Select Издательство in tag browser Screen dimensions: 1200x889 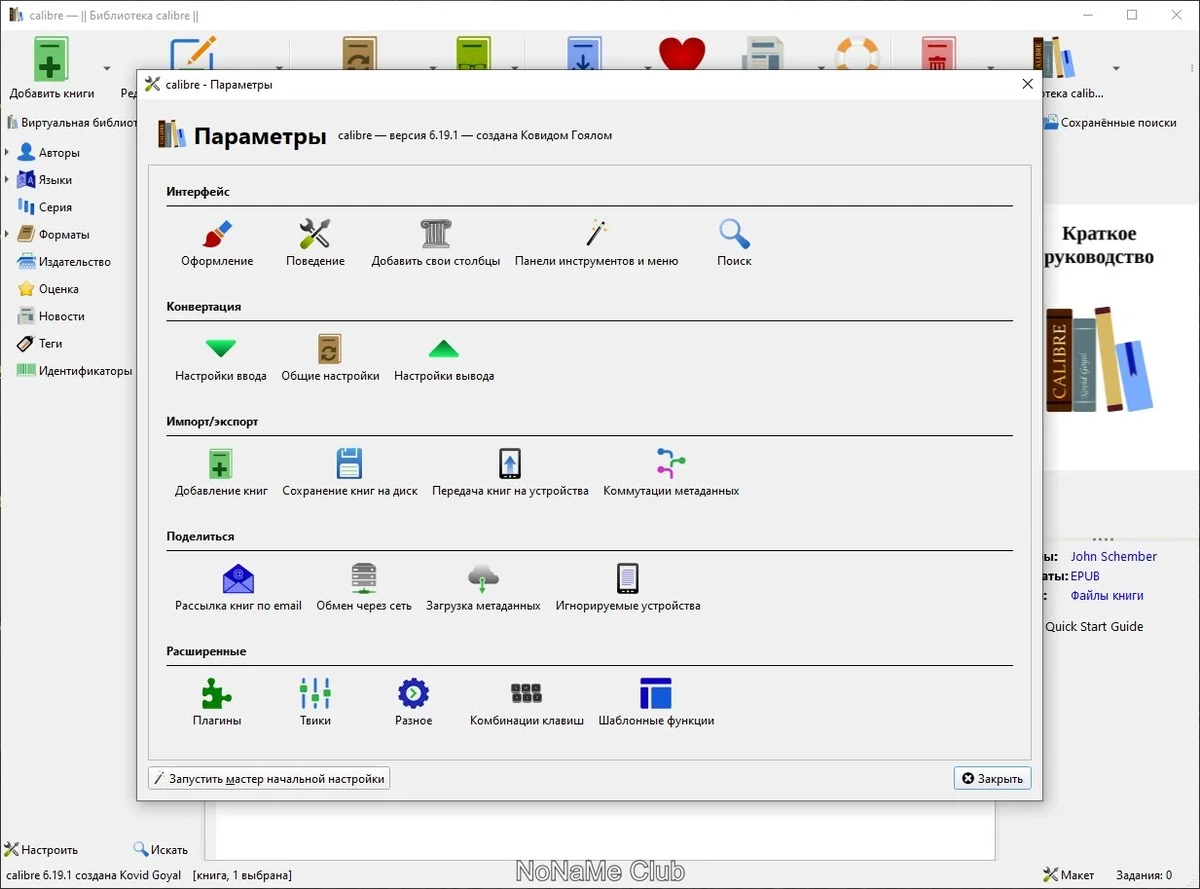(64, 261)
